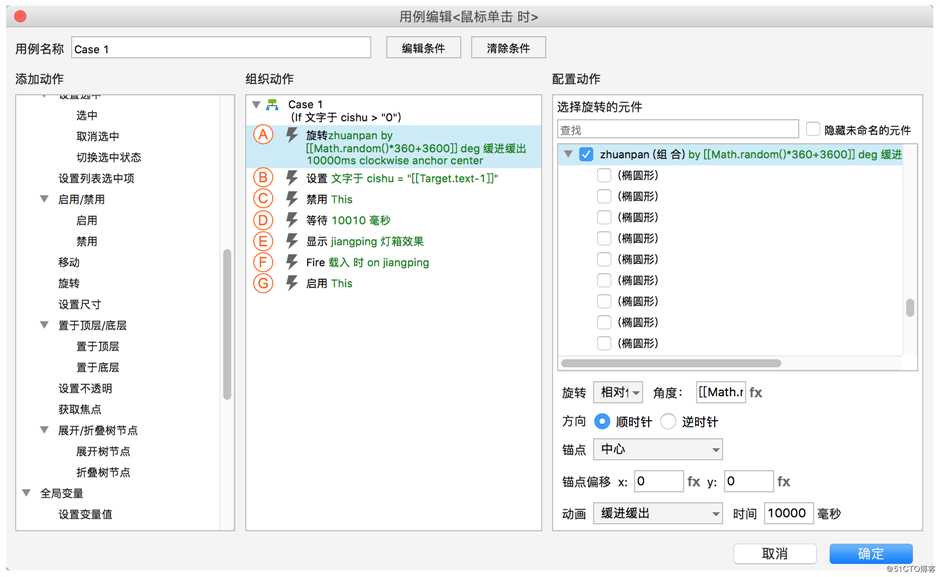The image size is (940, 577).
Task: Enable the 隐藏未命名的元件 checkbox
Action: 813,129
